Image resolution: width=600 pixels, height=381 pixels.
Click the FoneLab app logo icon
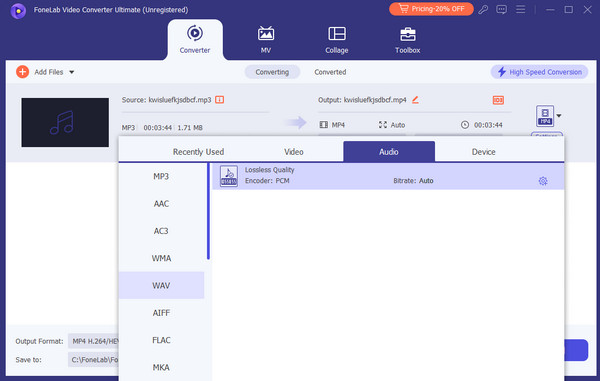click(x=18, y=10)
